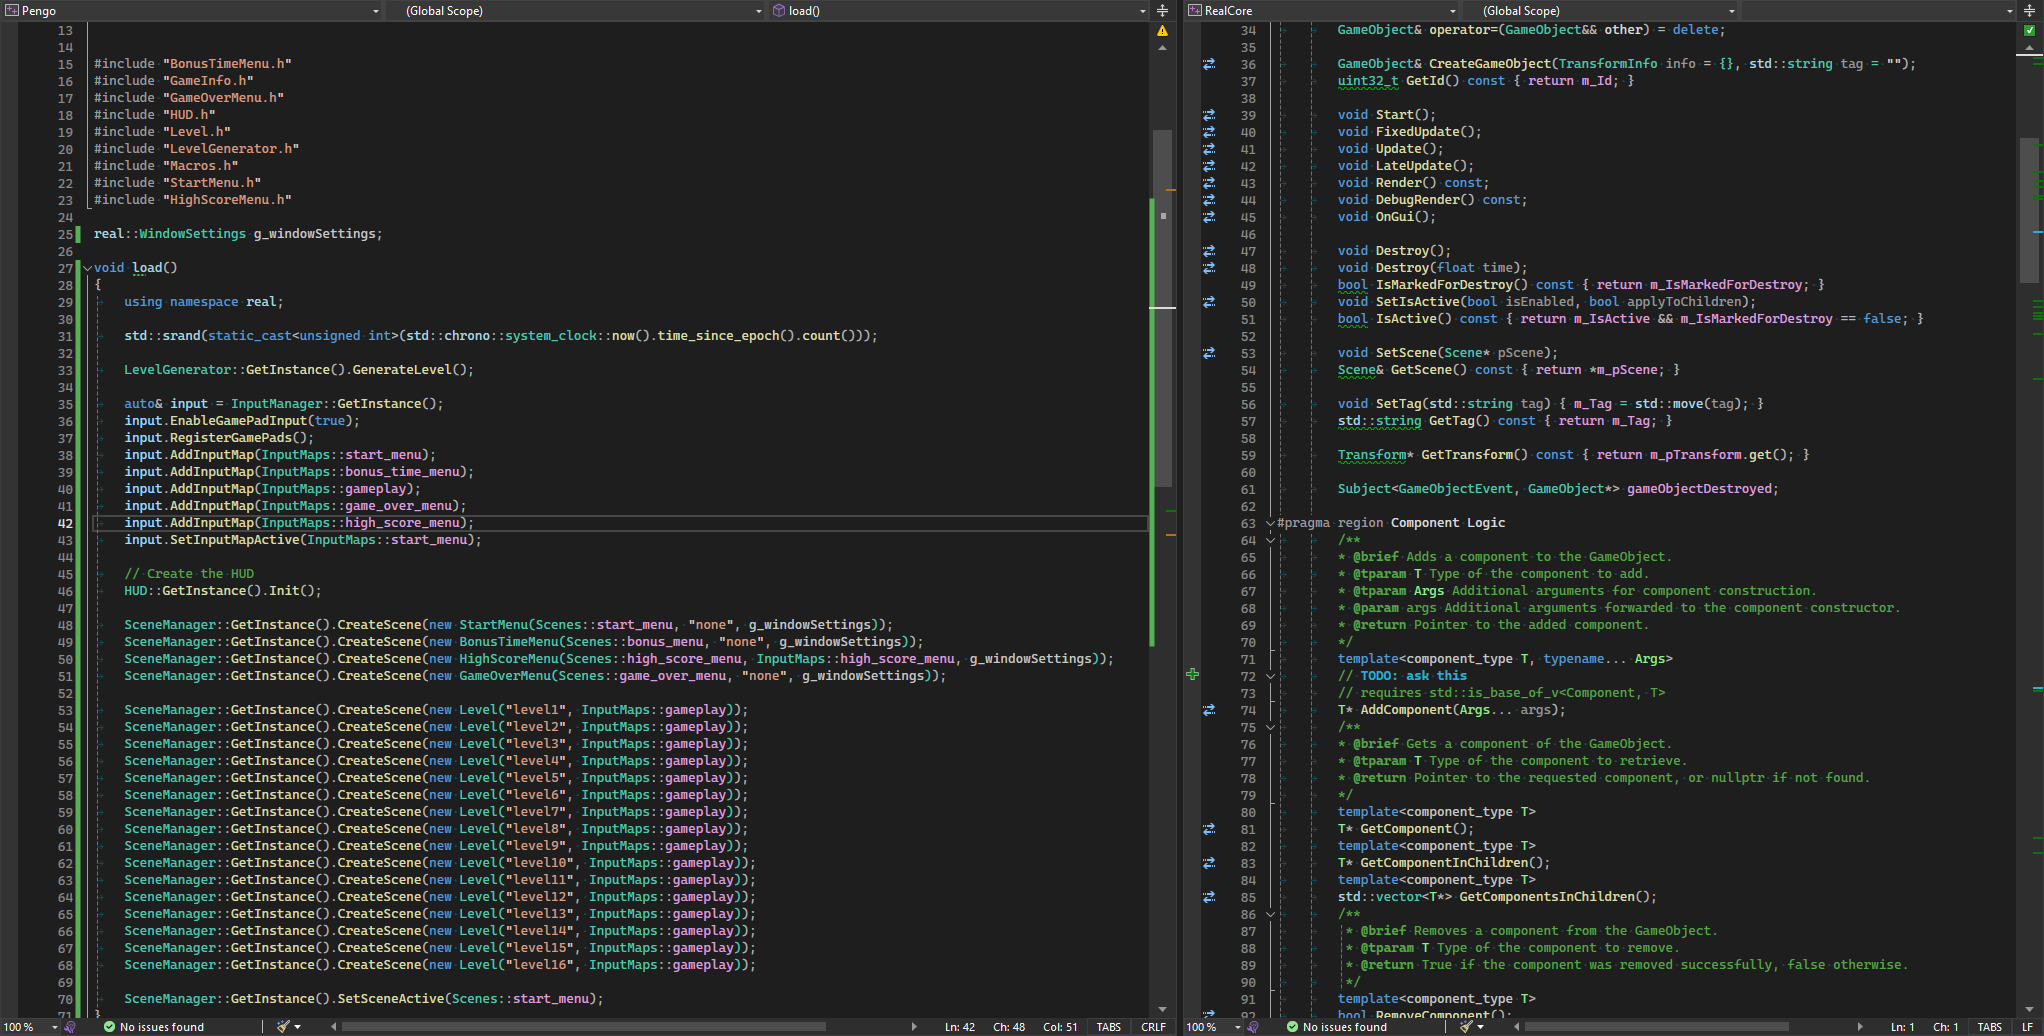Click 'Ln: 42' line indicator in left pane
2044x1036 pixels.
point(960,1027)
